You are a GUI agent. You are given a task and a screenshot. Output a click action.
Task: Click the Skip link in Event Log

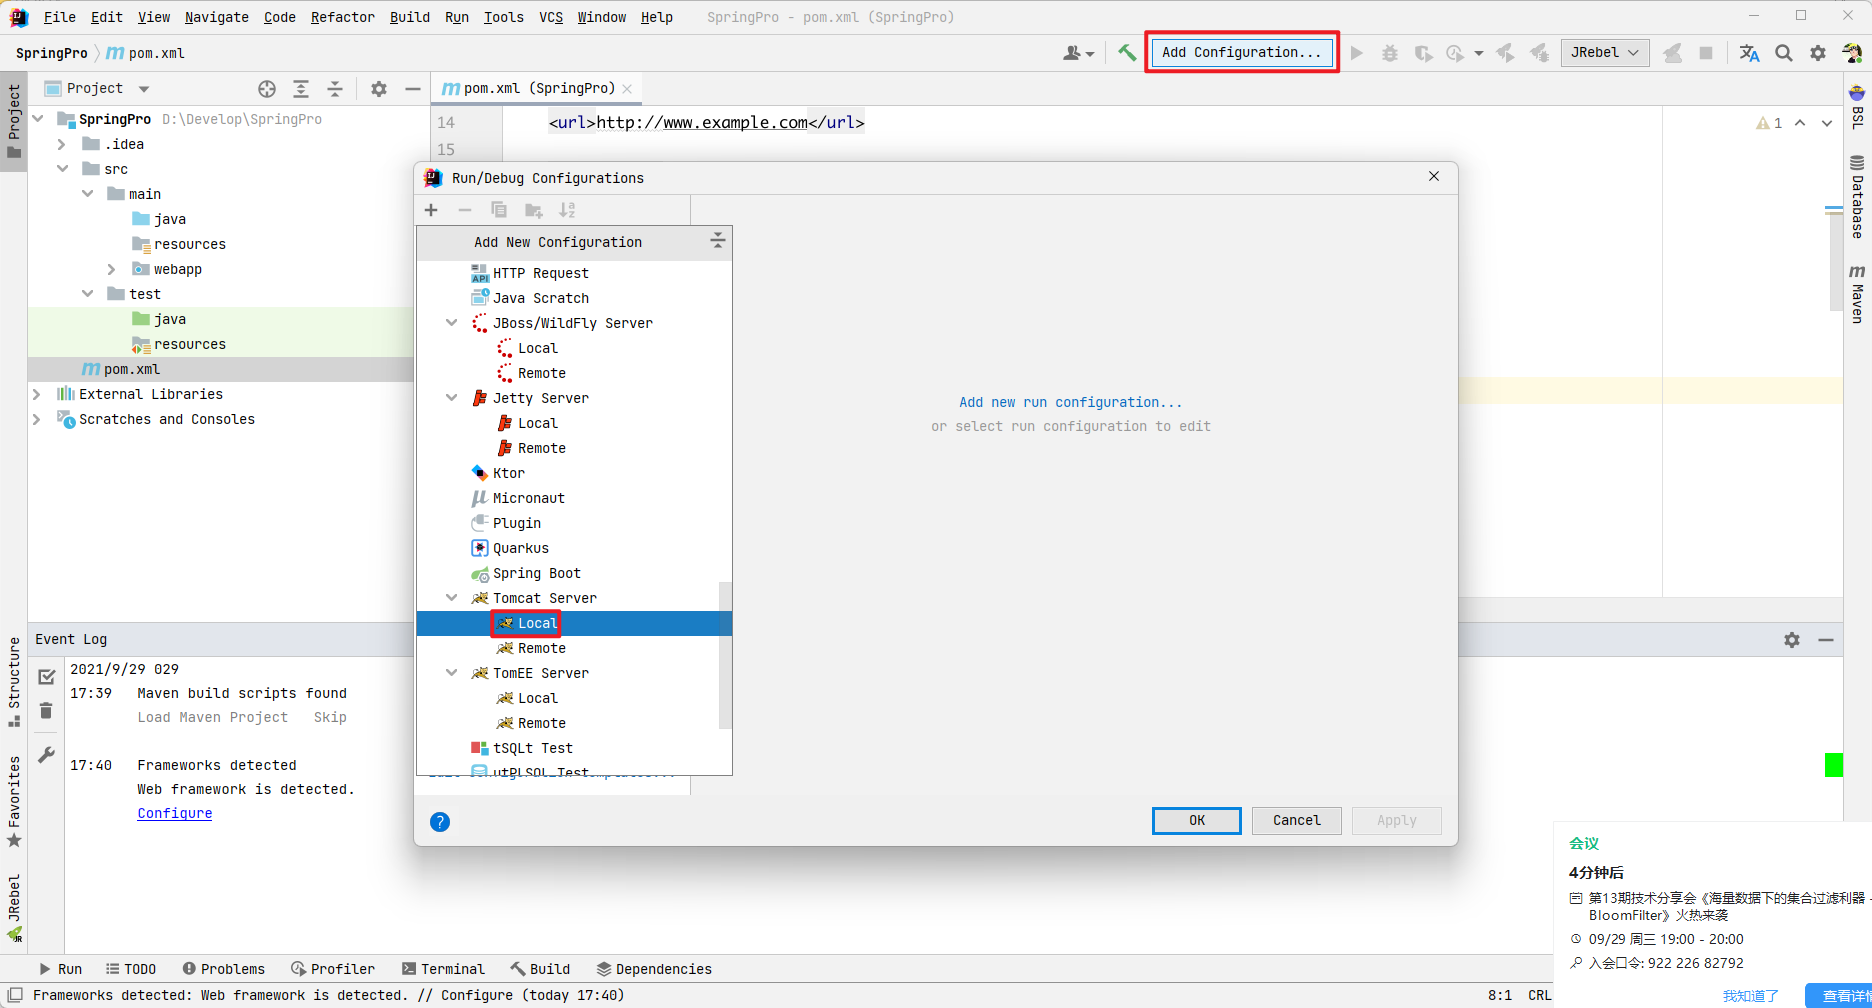pos(330,718)
